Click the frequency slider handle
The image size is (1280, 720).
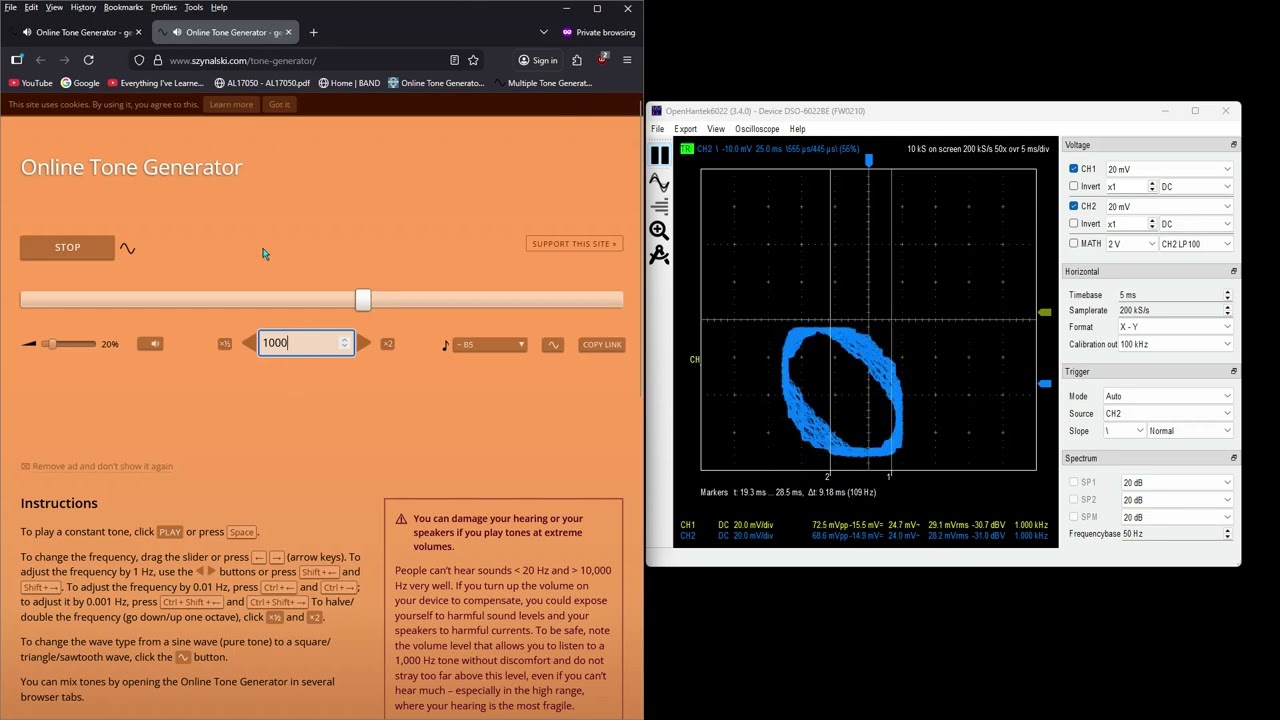[x=363, y=300]
